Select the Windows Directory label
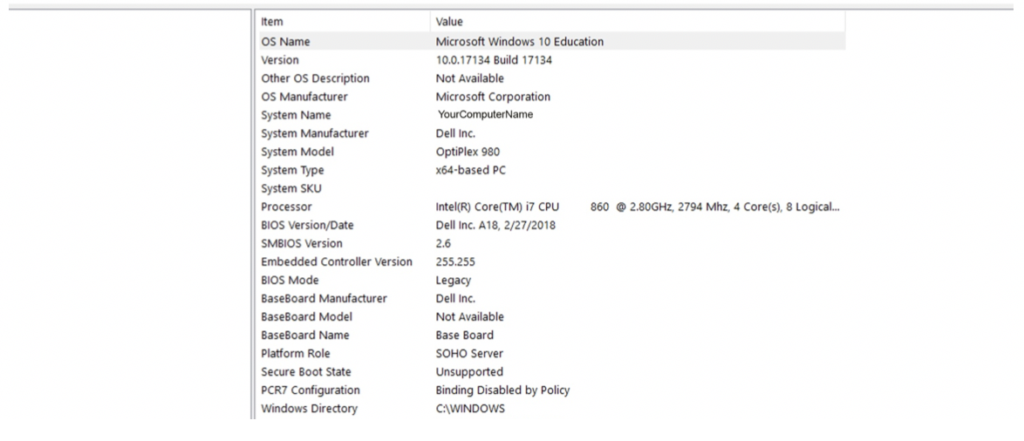Viewport: 1024px width, 441px height. coord(309,408)
